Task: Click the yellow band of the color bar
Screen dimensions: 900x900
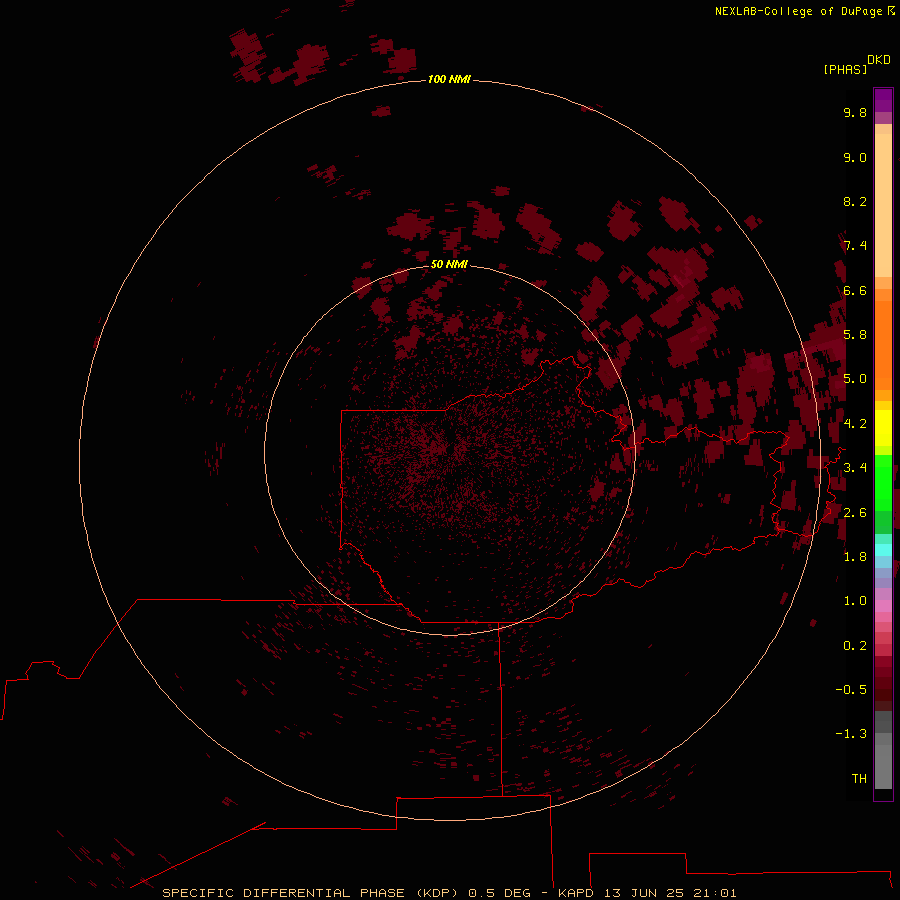Action: click(x=883, y=428)
